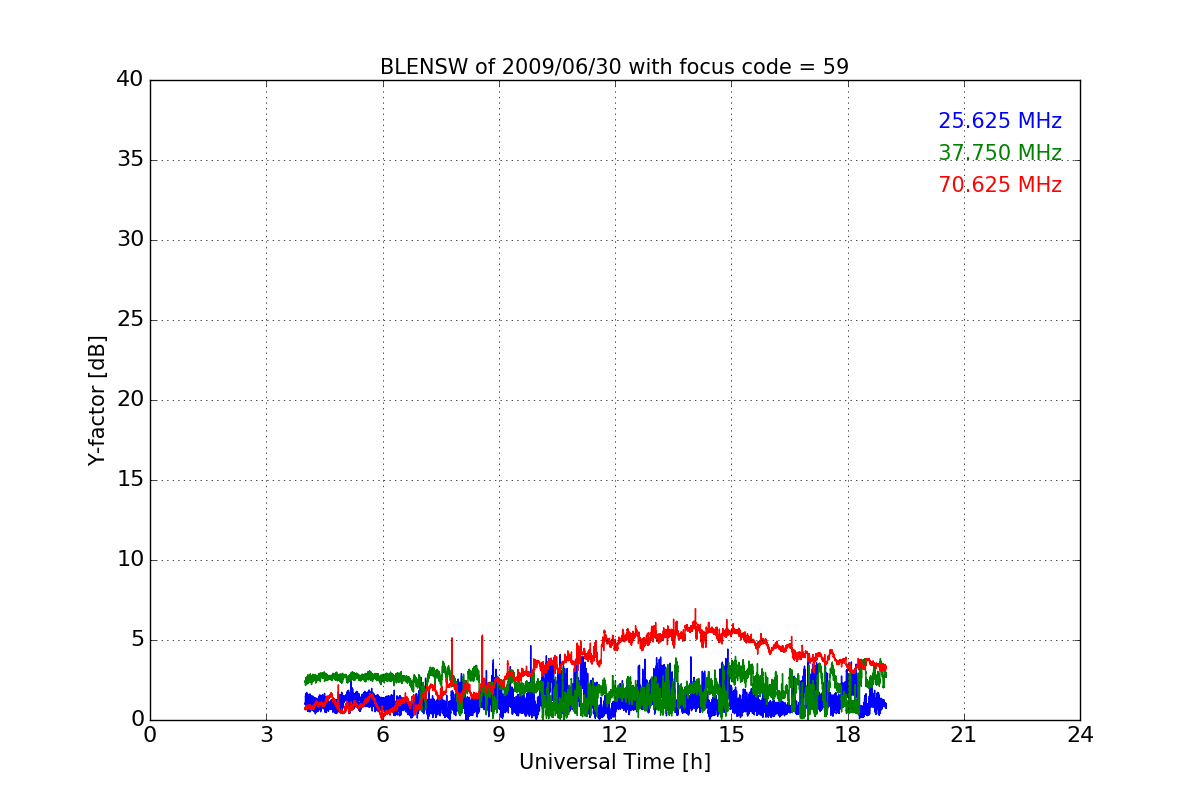Click the x-axis tick label '24'
Screen dimensions: 1200x800
[x=1080, y=734]
